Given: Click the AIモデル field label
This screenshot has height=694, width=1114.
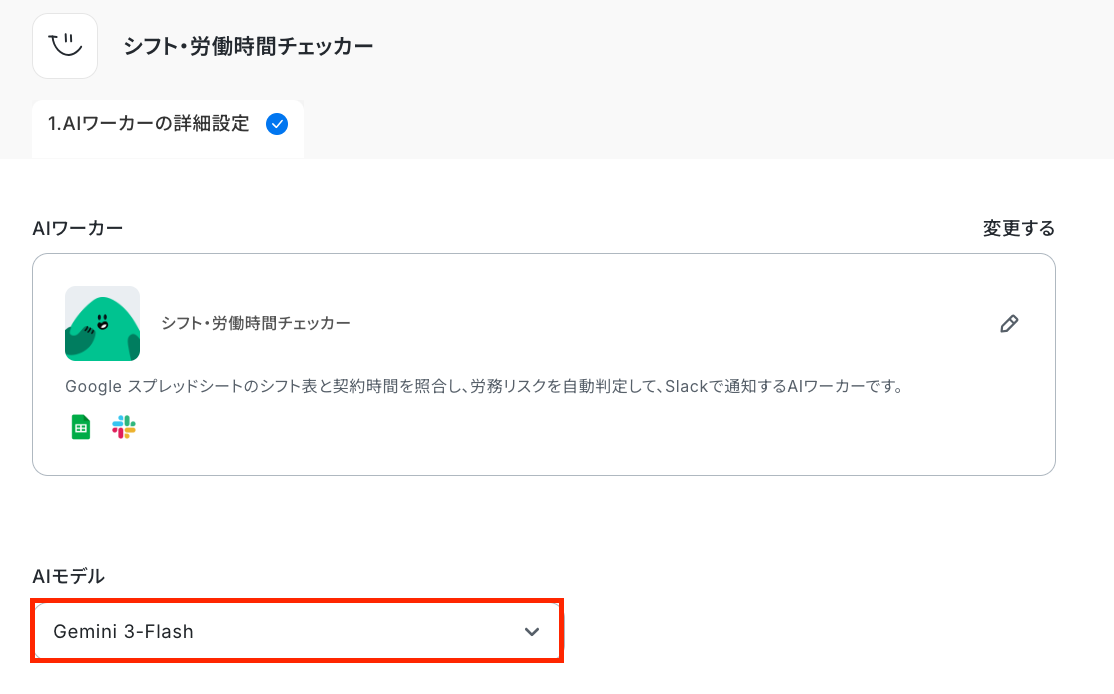Looking at the screenshot, I should (x=69, y=576).
